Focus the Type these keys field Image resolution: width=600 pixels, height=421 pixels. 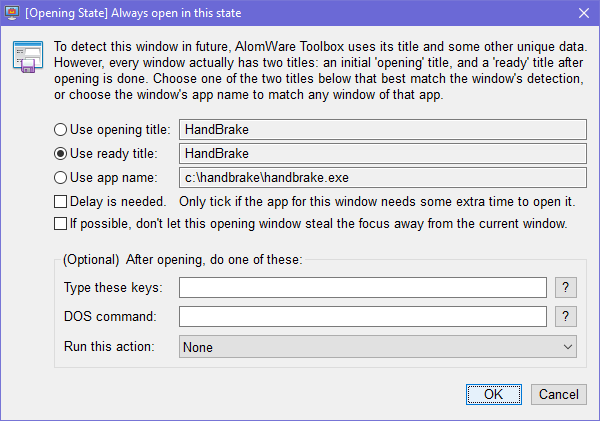pos(363,288)
